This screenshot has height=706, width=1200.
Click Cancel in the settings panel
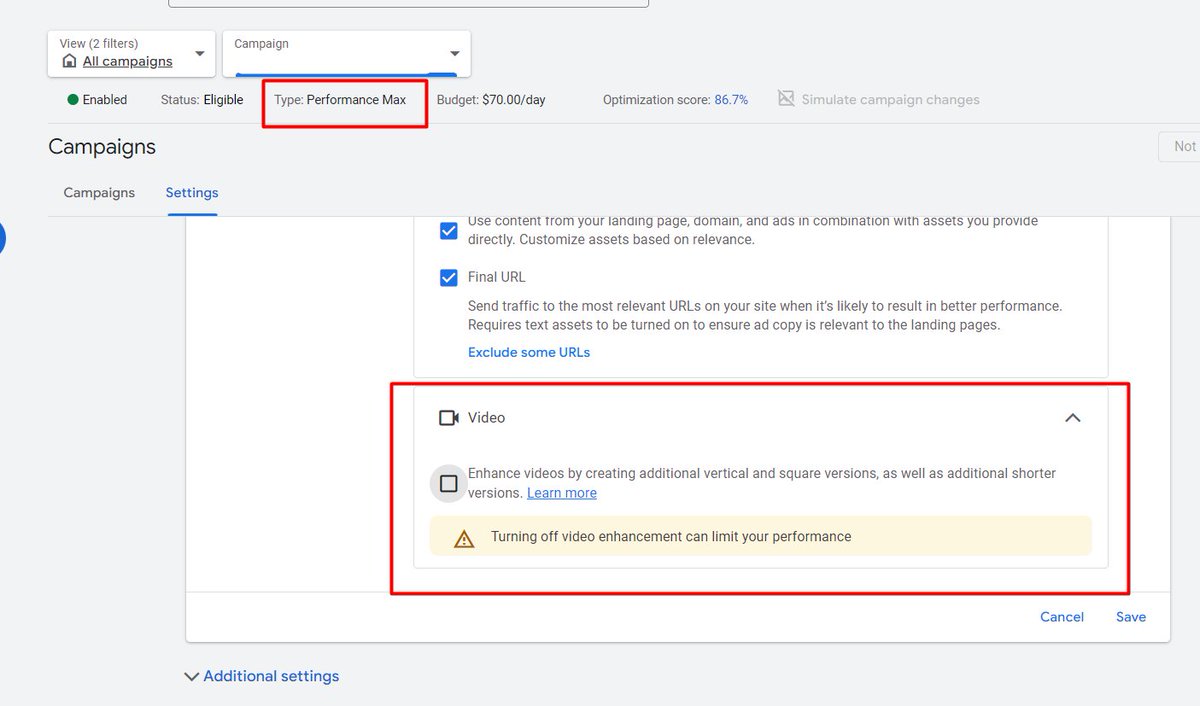(x=1062, y=617)
